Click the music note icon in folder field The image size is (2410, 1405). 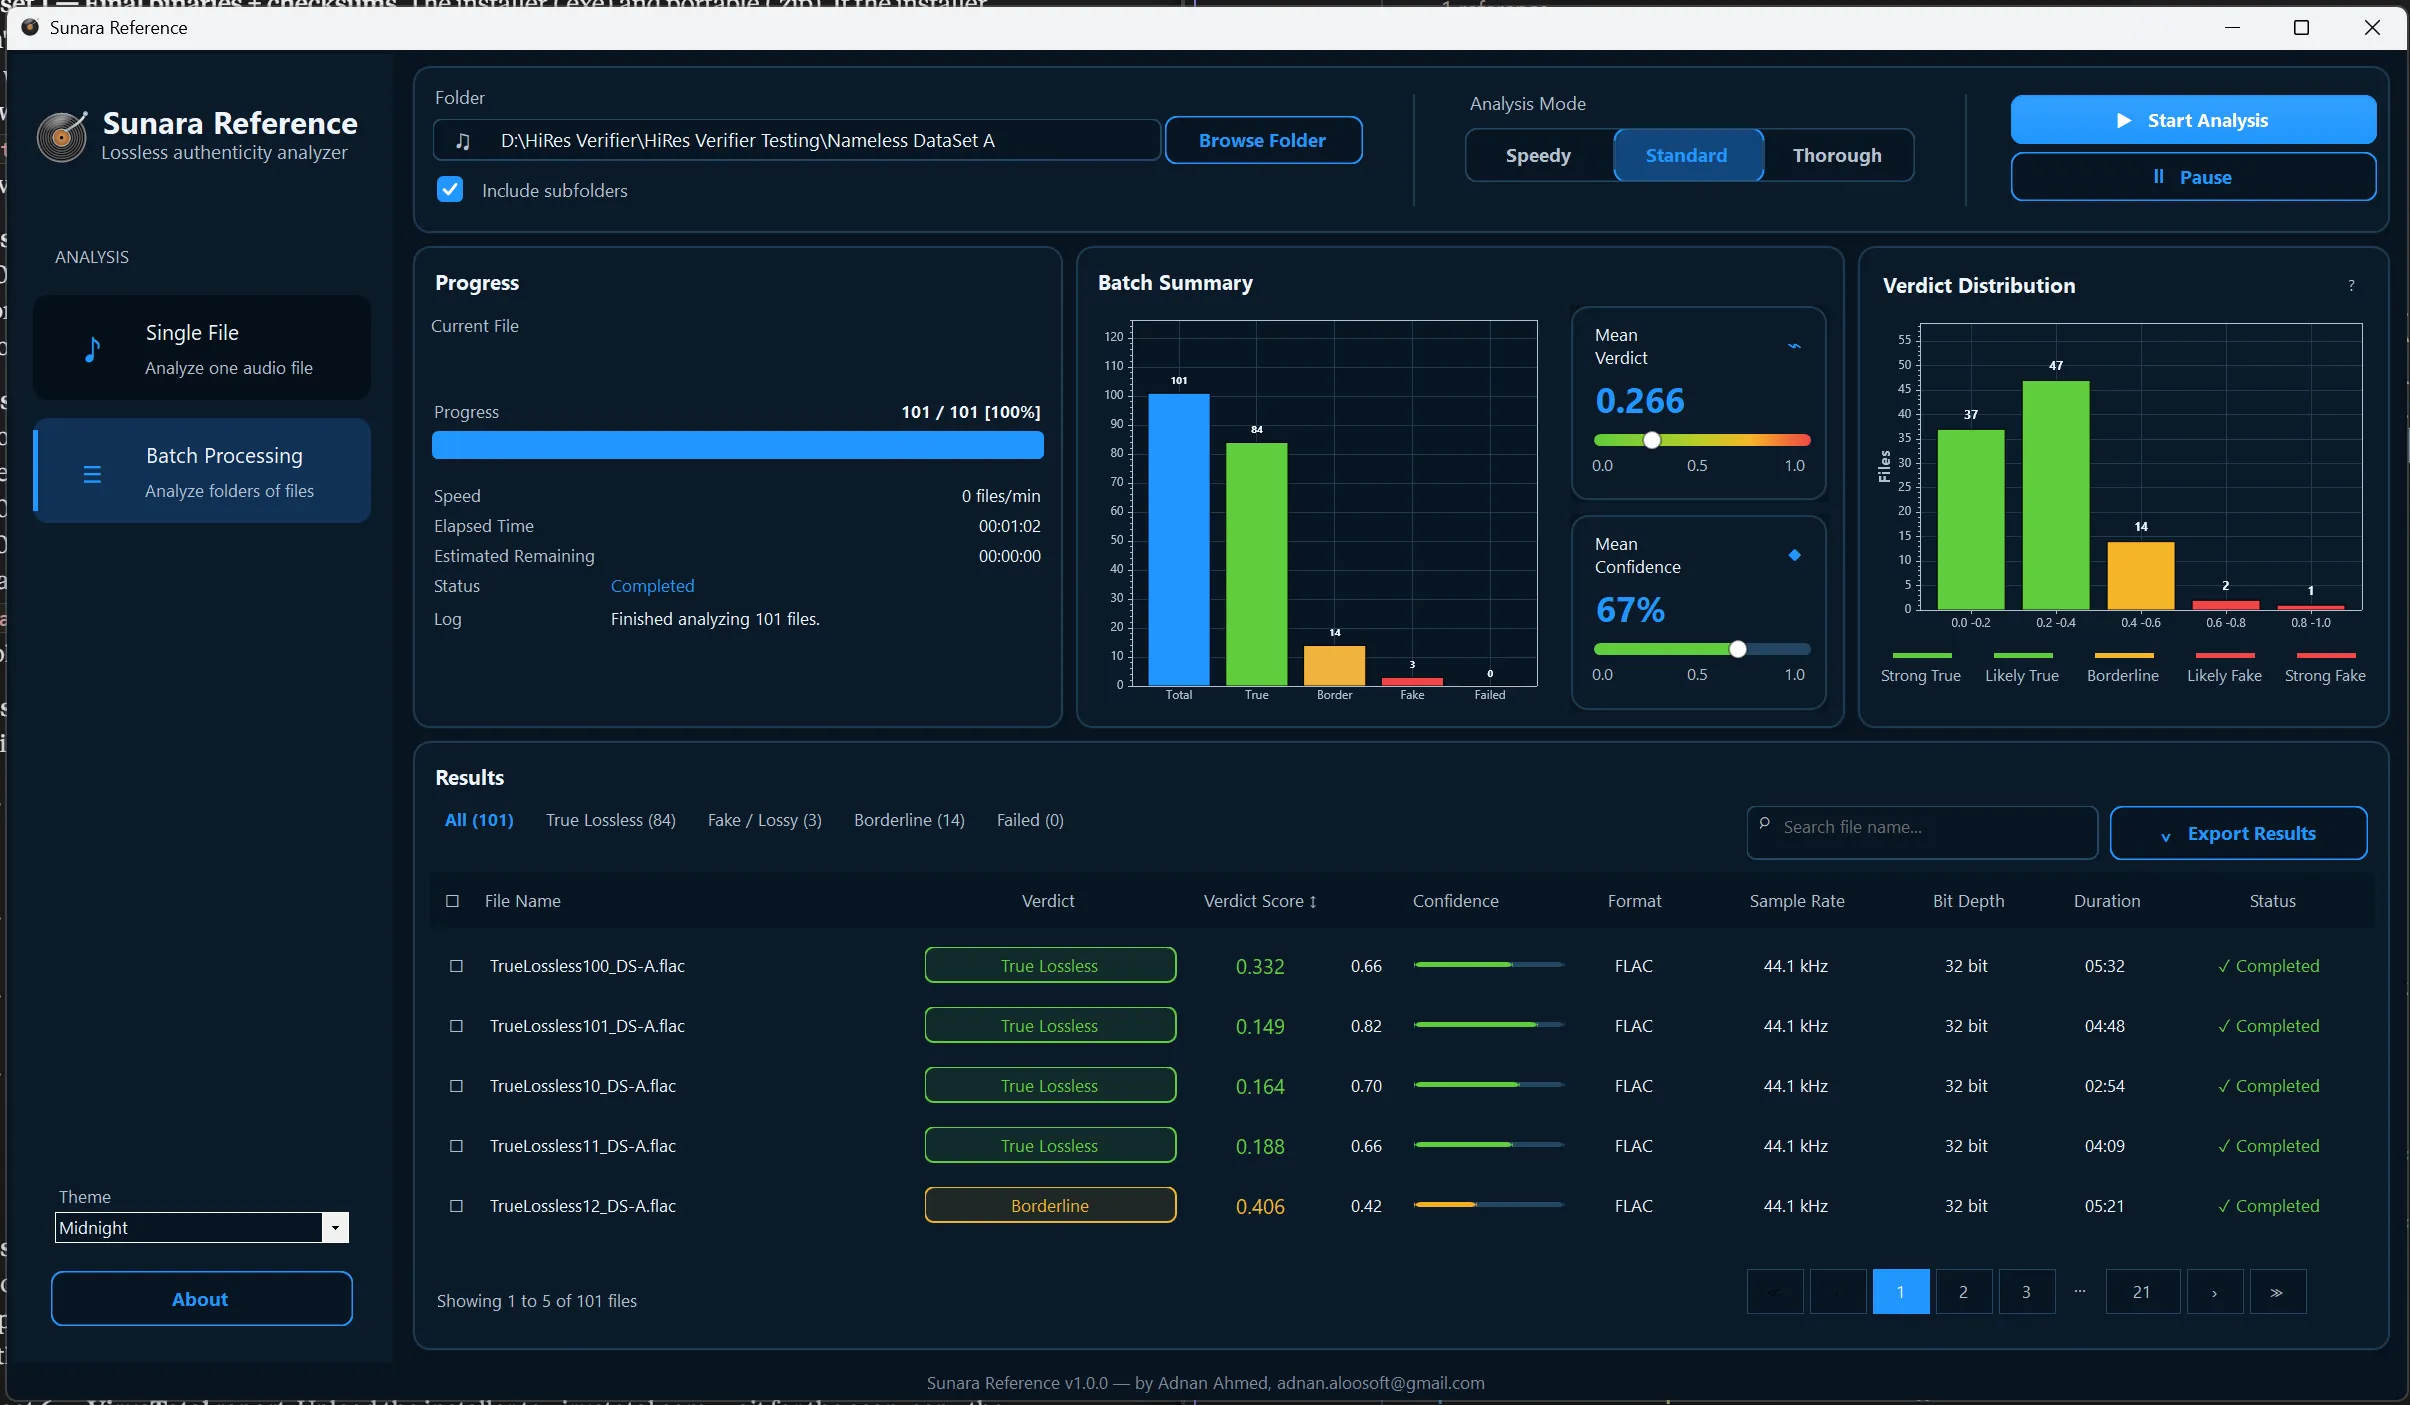(462, 141)
